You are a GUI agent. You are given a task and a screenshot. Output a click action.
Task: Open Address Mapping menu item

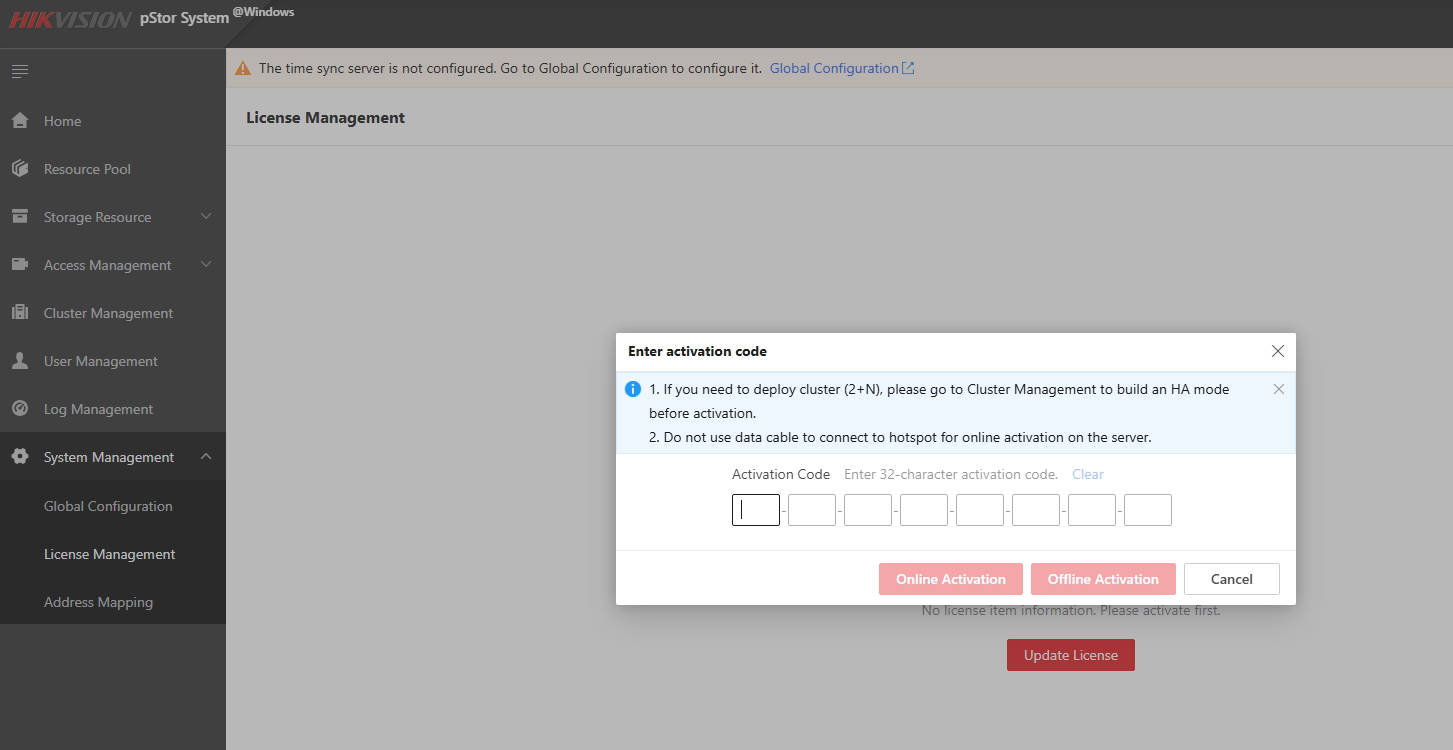pyautogui.click(x=98, y=602)
